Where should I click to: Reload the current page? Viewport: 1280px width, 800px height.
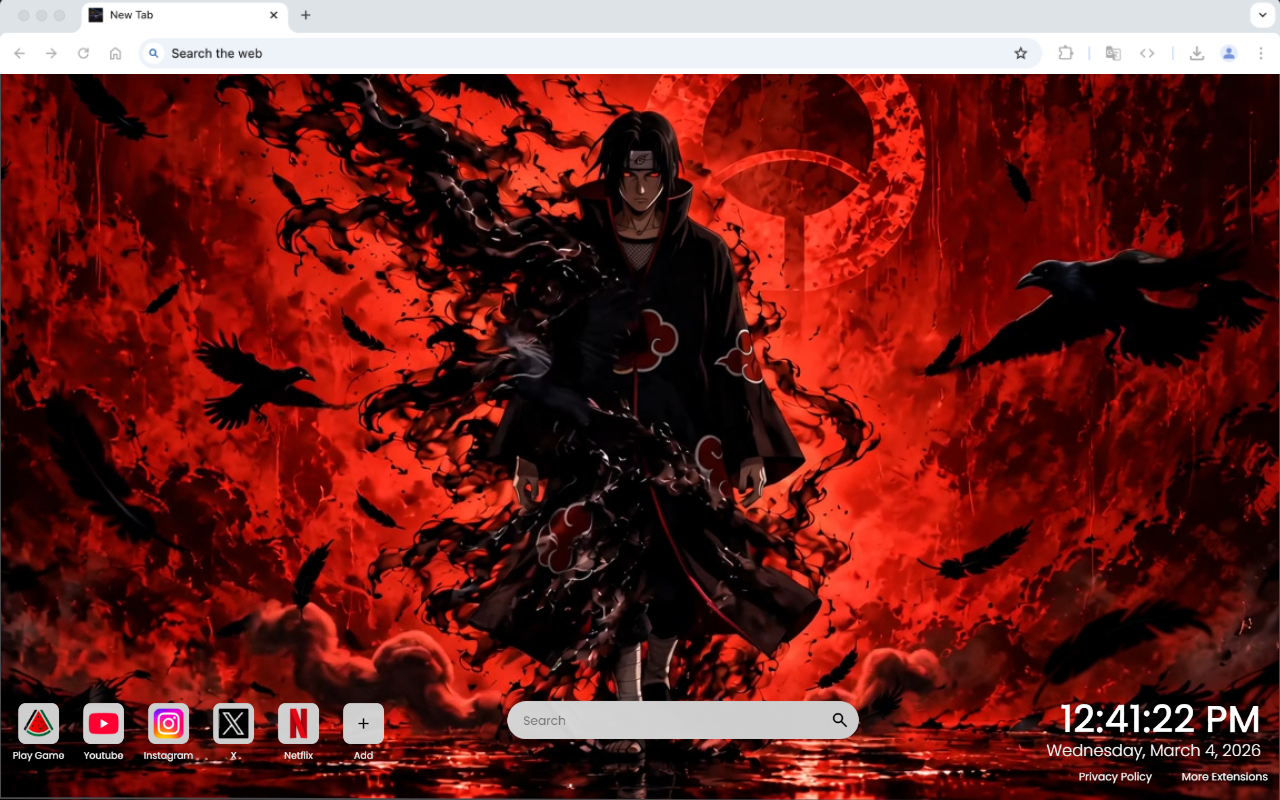point(84,53)
